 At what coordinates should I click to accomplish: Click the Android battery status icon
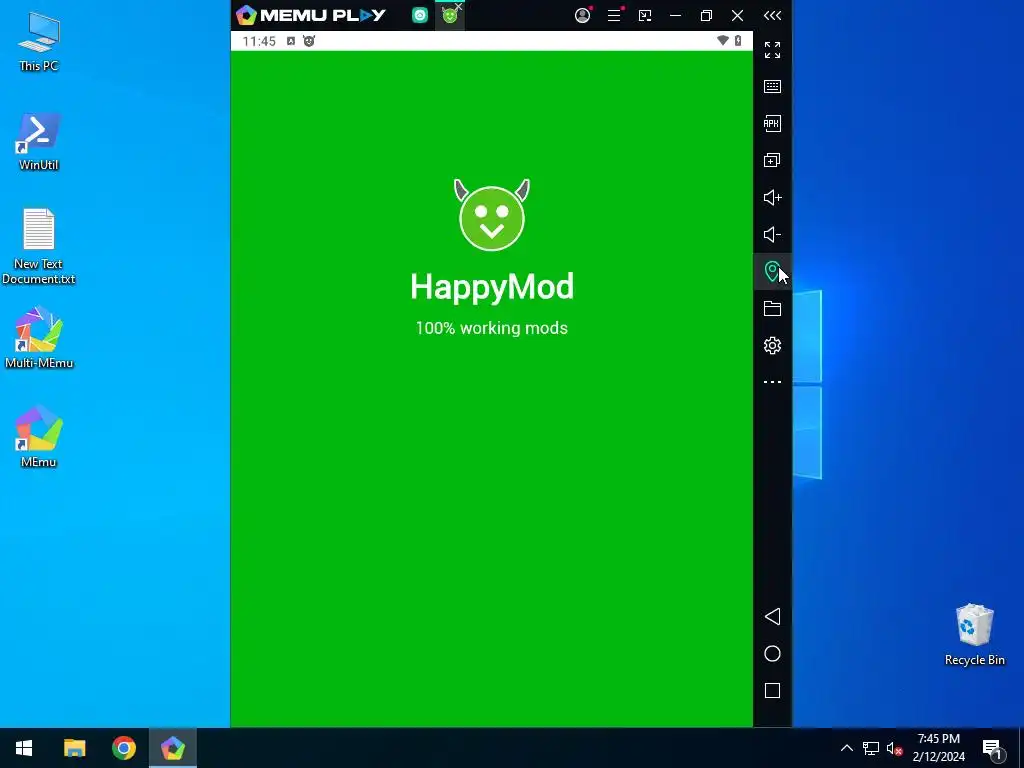coord(738,40)
